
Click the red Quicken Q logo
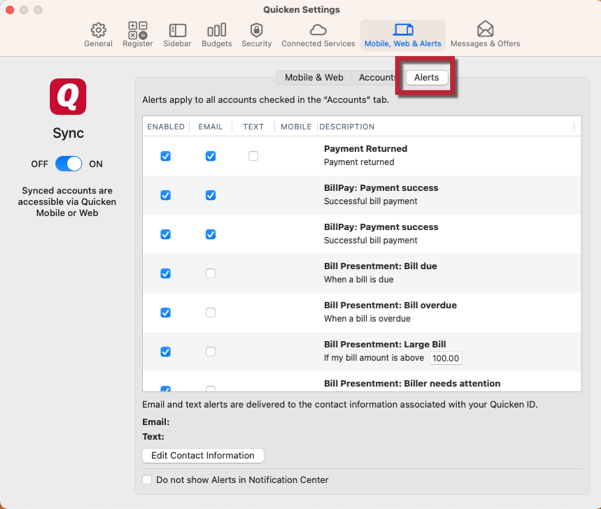coord(68,97)
